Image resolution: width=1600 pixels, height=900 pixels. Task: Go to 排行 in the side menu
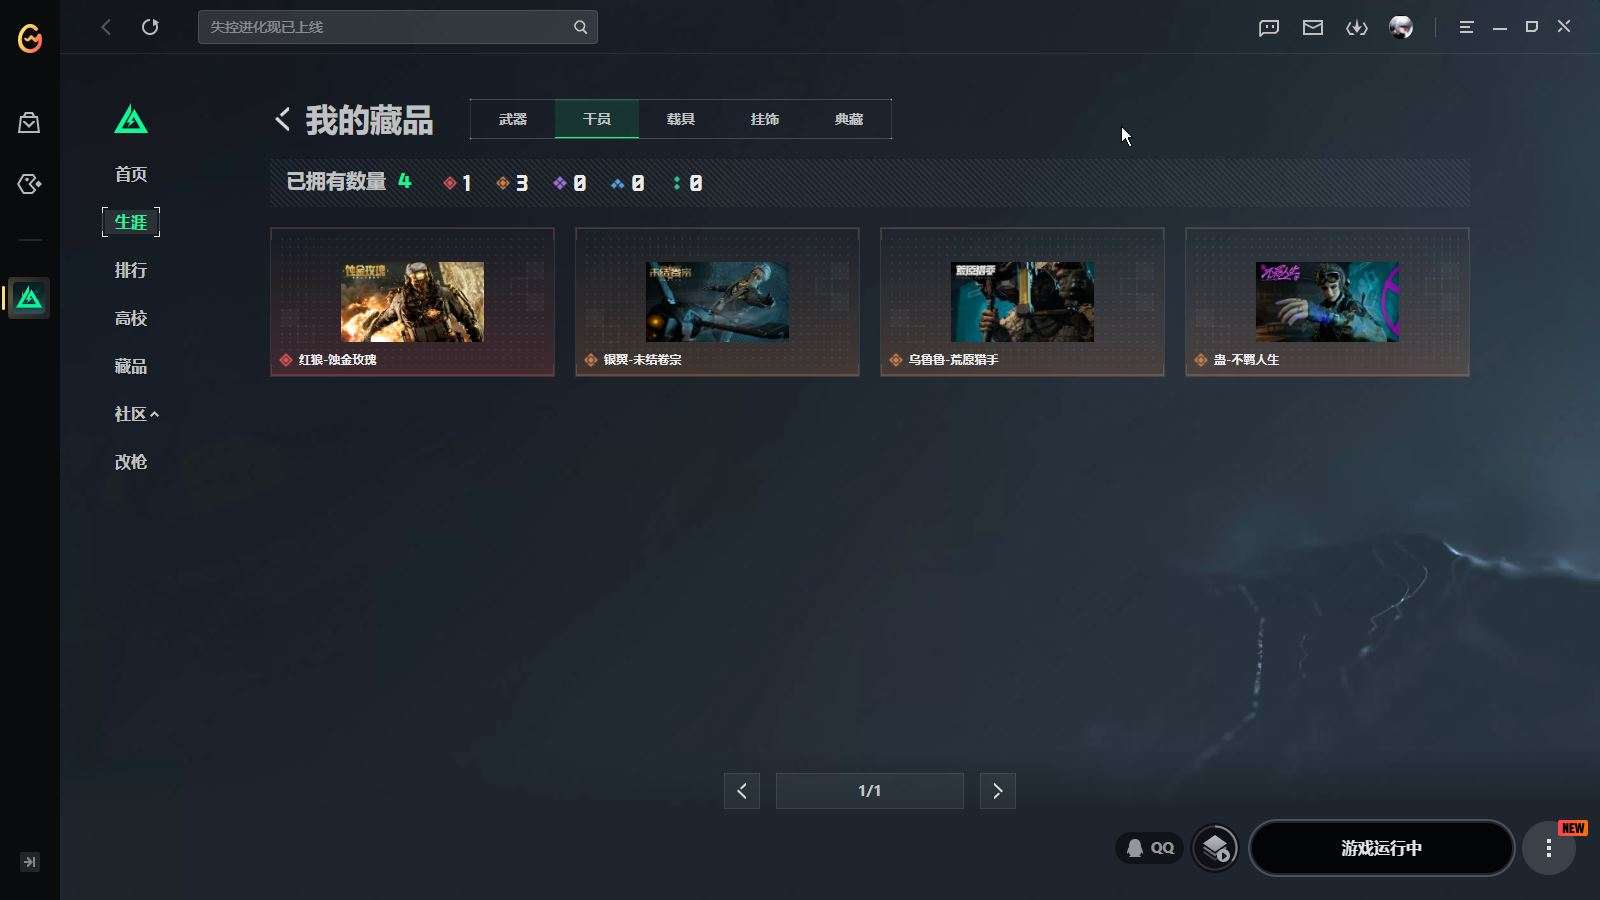(x=131, y=270)
